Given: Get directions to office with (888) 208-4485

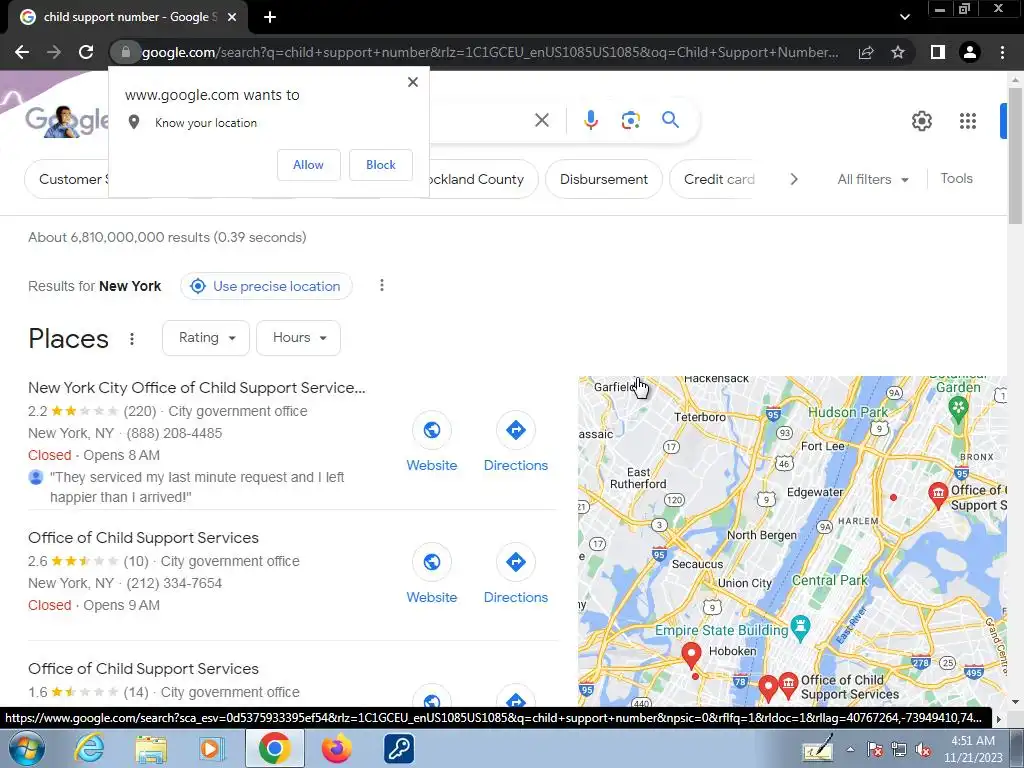Looking at the screenshot, I should click(515, 442).
